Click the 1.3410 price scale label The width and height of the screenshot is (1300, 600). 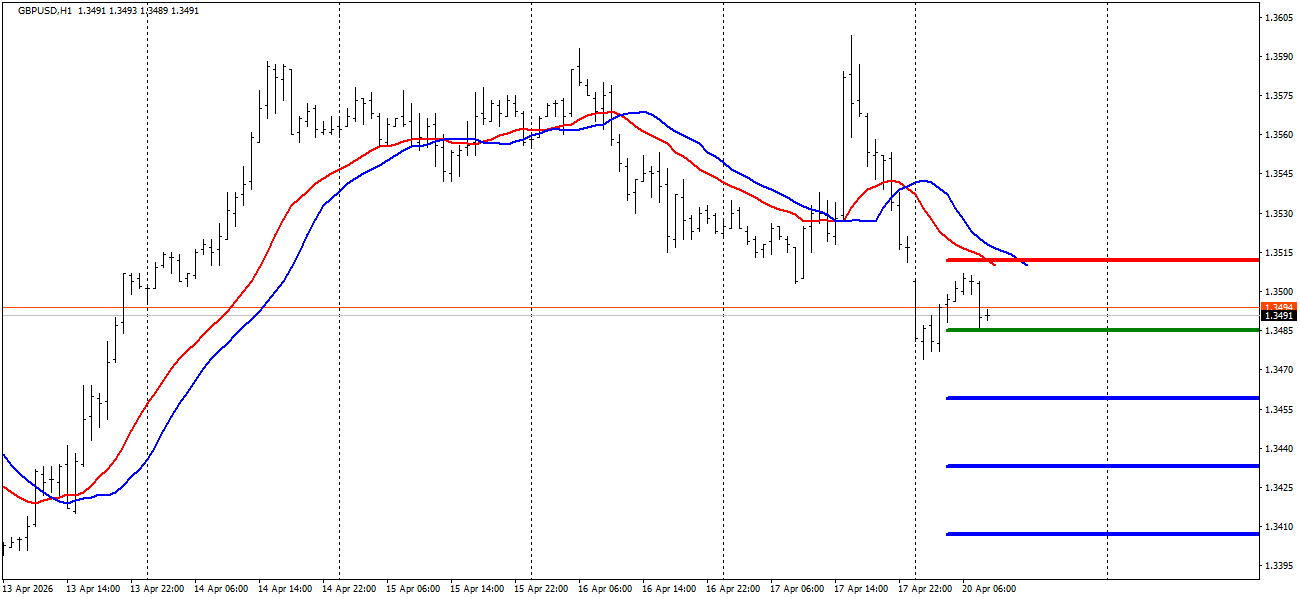coord(1279,526)
